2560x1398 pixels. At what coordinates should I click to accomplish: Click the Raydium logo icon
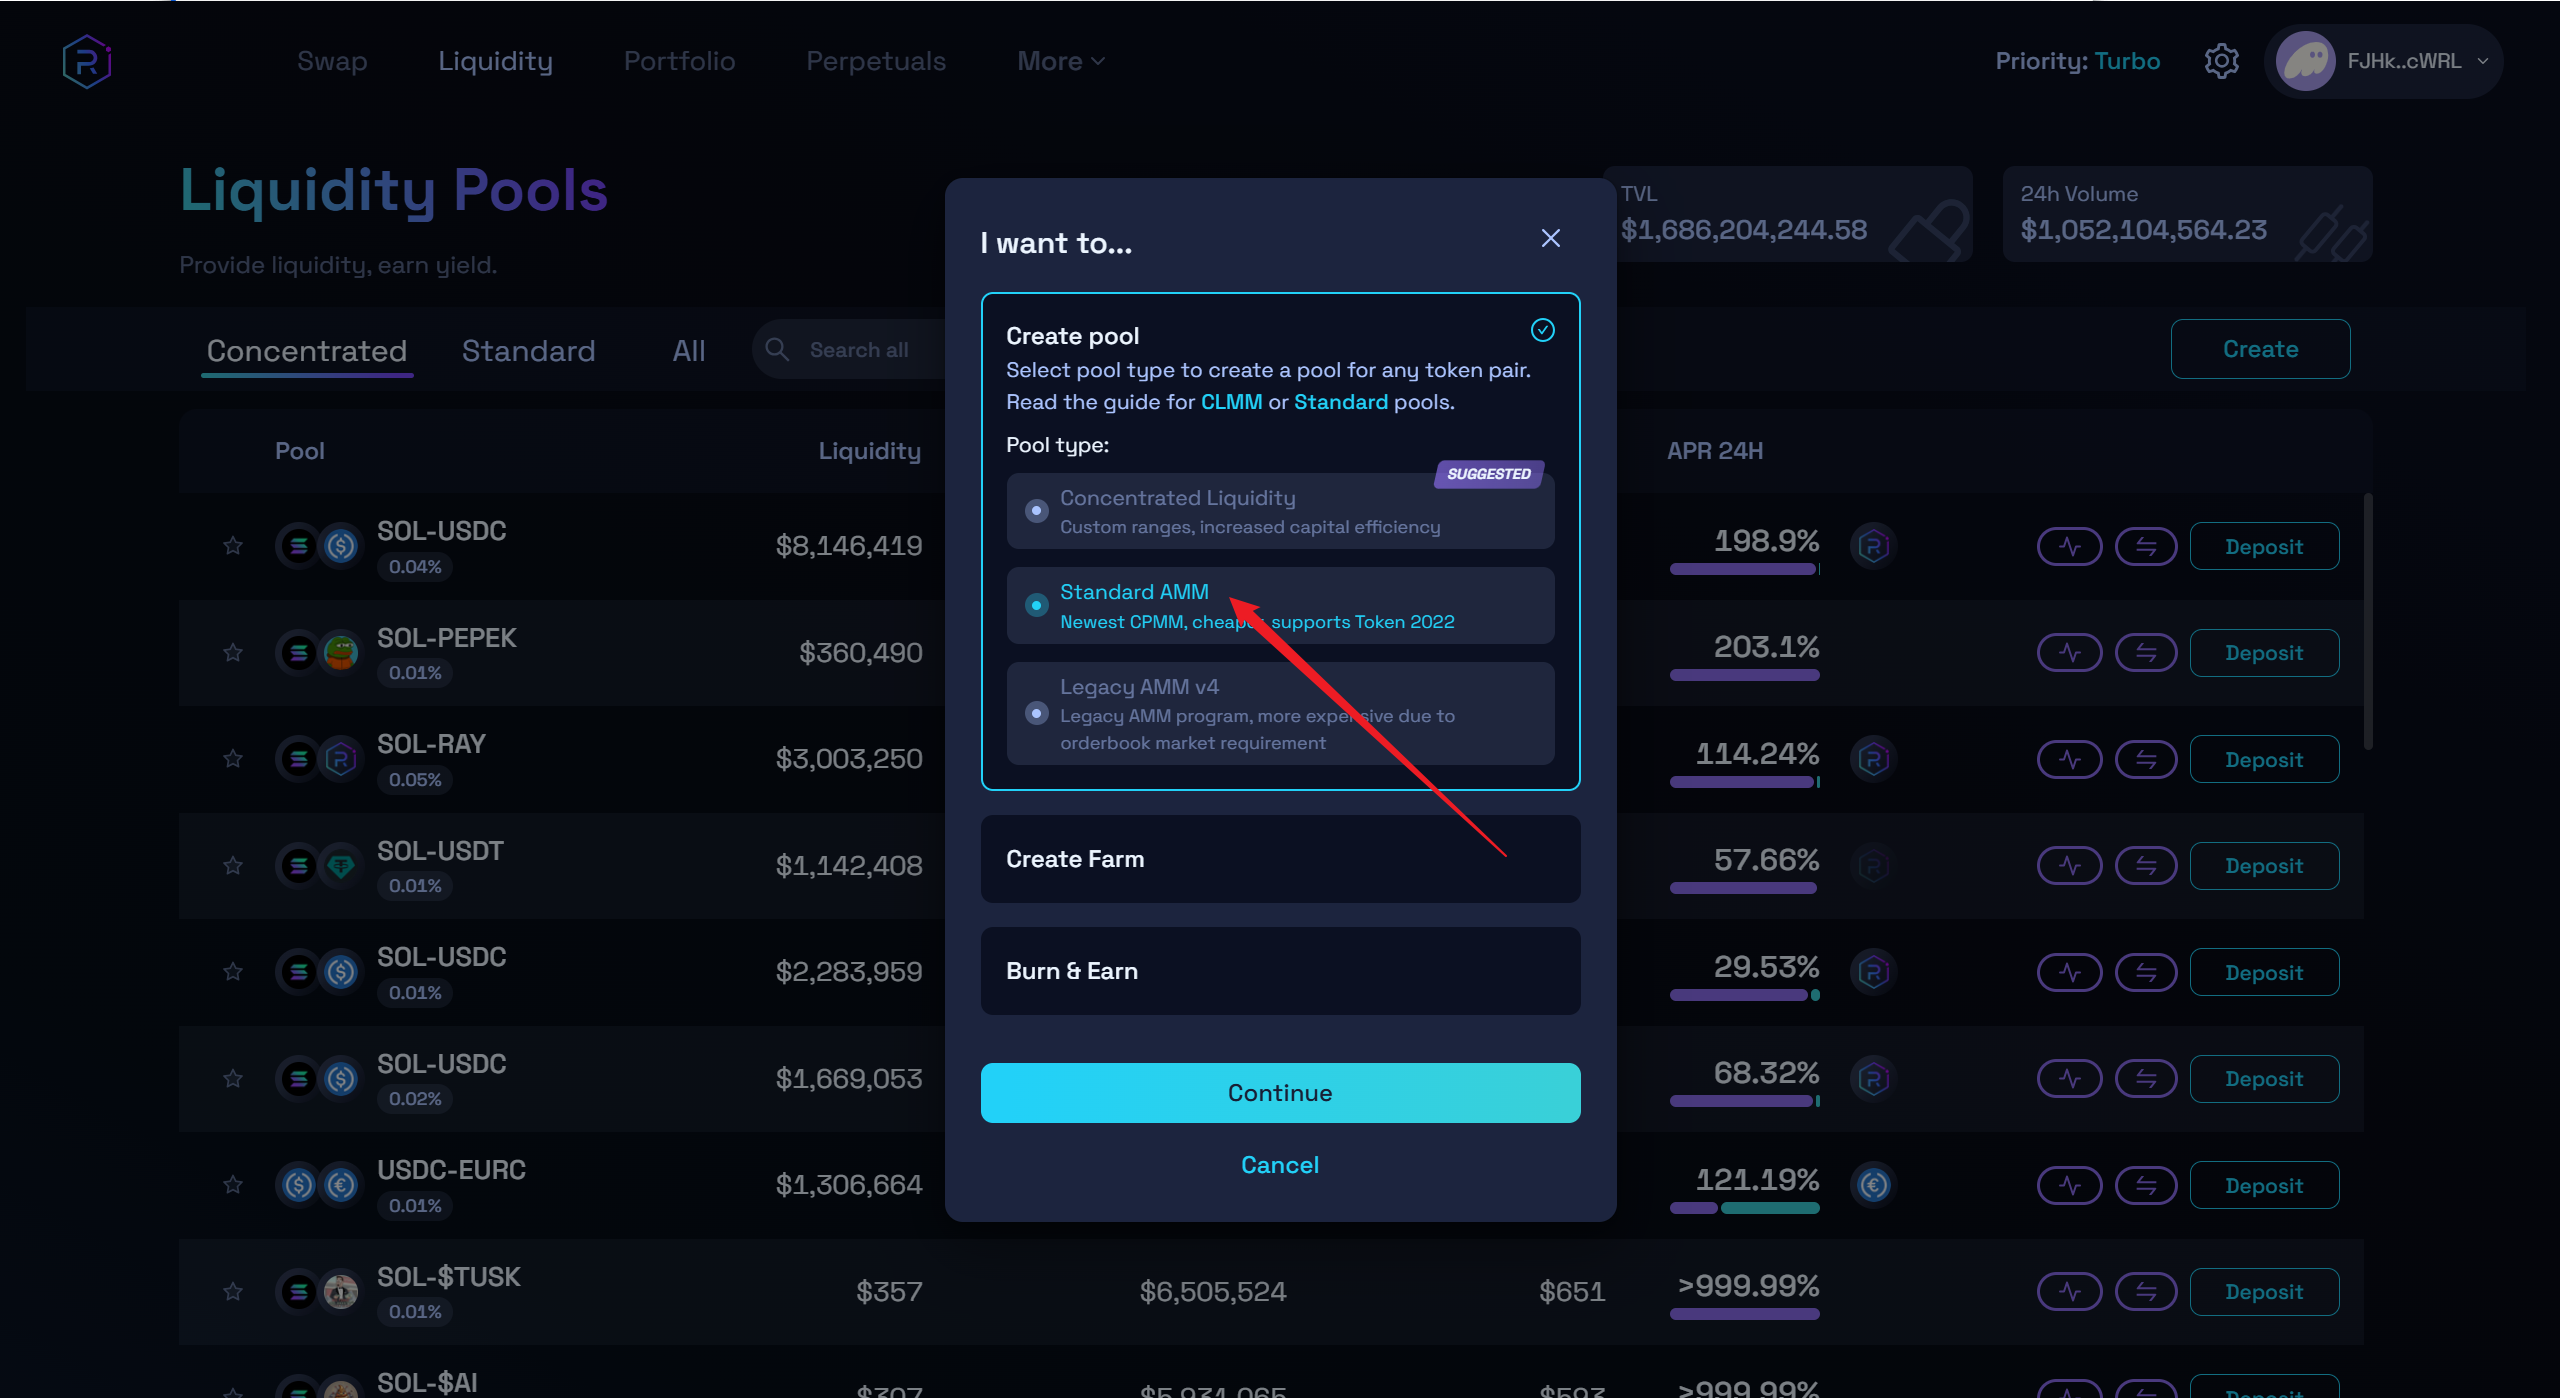coord(87,62)
